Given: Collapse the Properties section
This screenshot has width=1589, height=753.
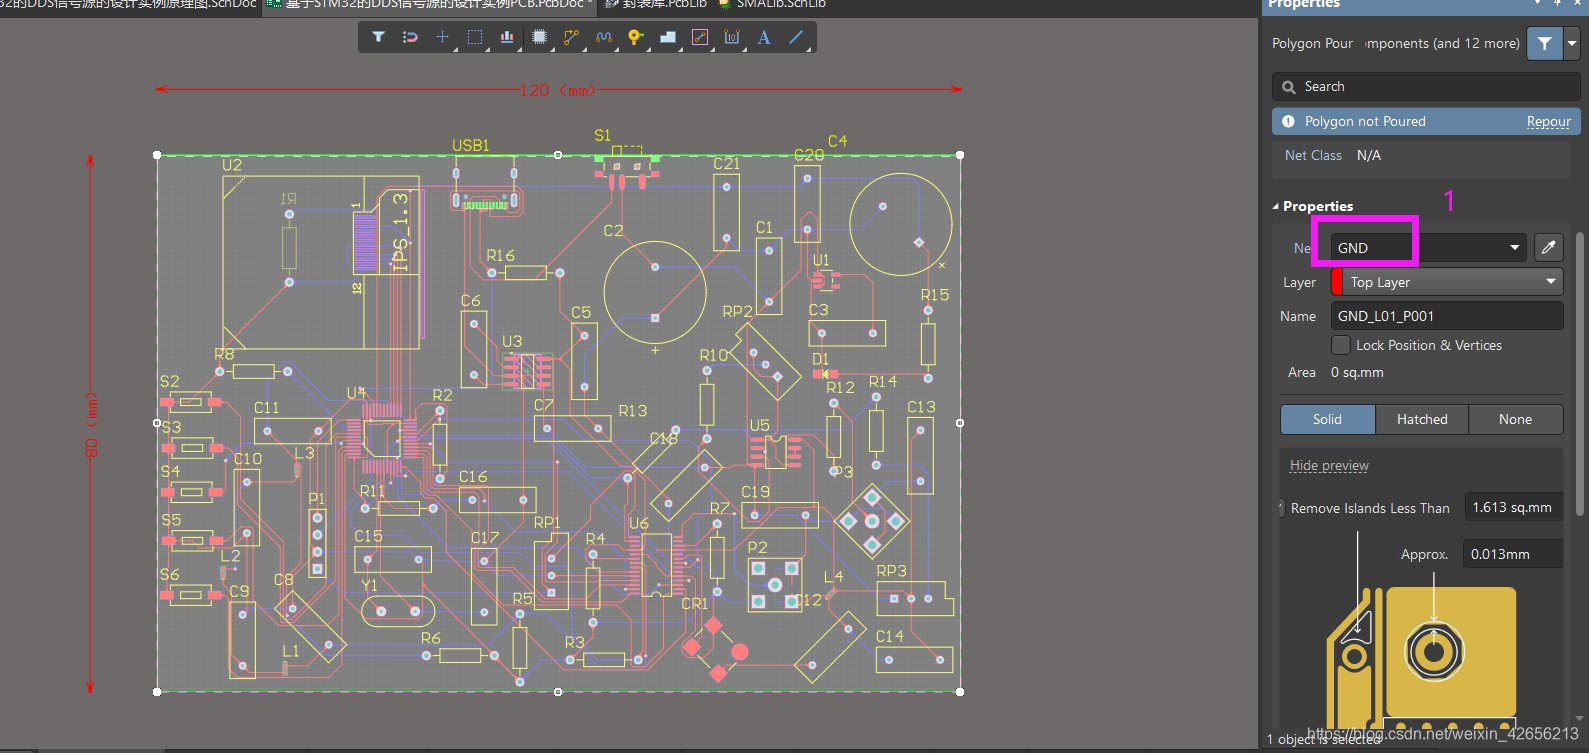Looking at the screenshot, I should tap(1275, 206).
